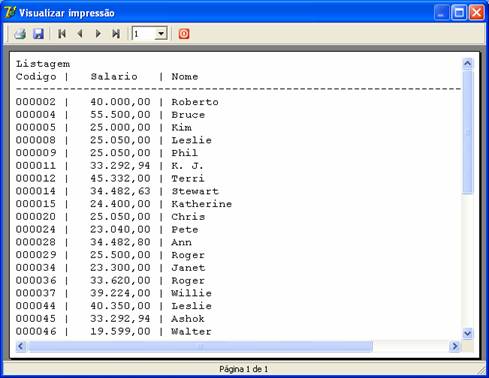This screenshot has height=378, width=489.
Task: Jump to the last page
Action: point(116,34)
